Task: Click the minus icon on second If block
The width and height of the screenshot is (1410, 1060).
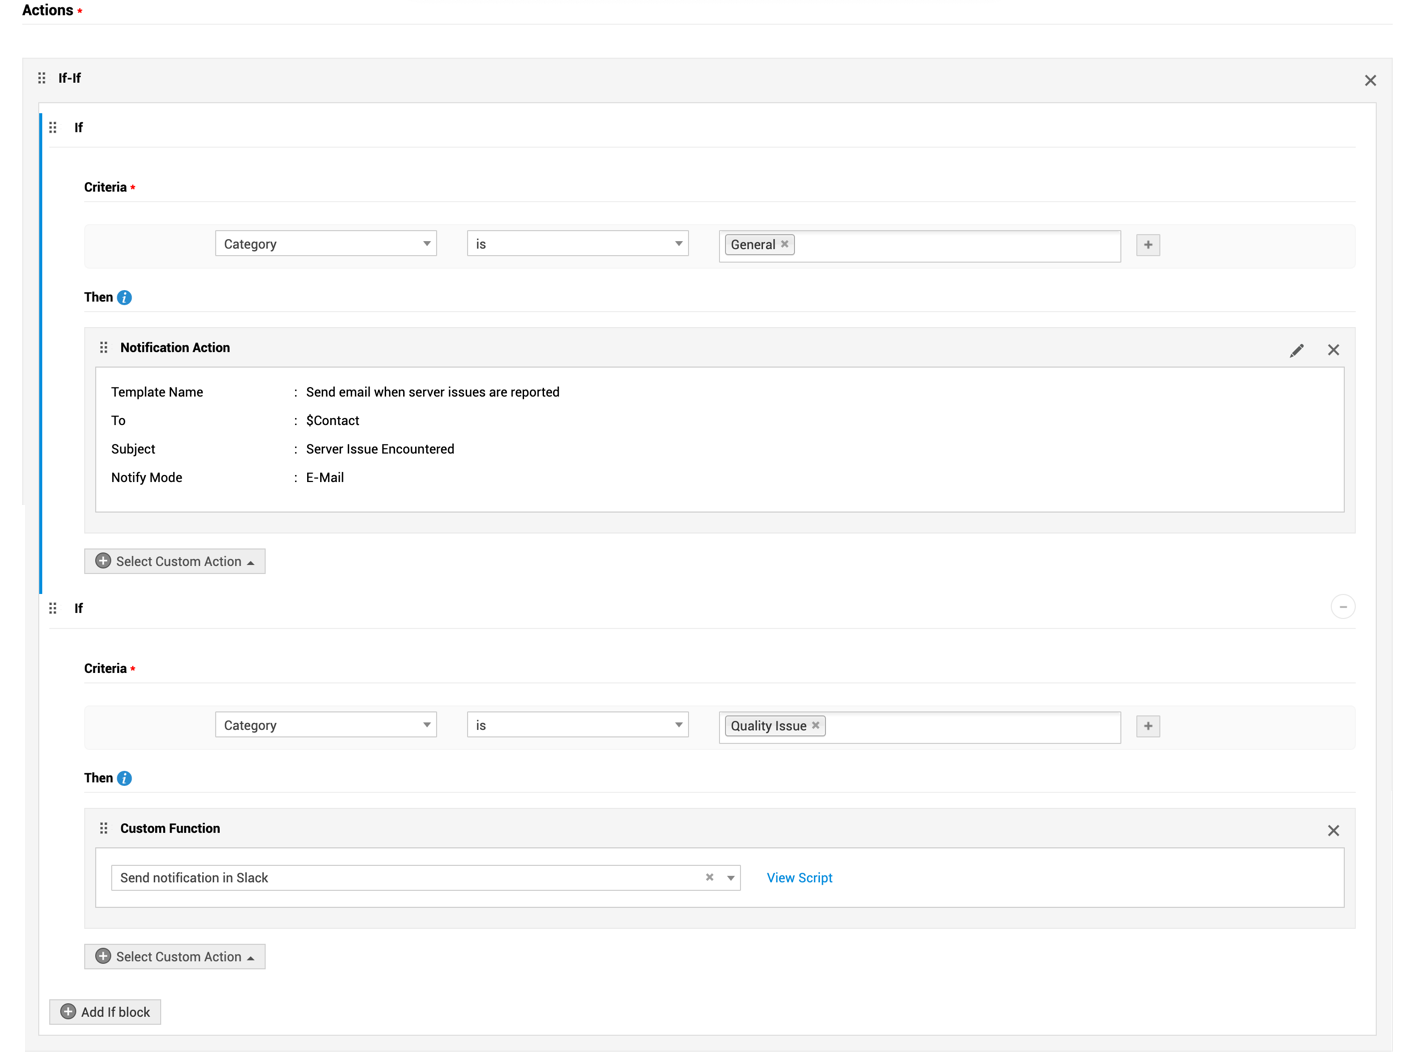Action: 1342,607
